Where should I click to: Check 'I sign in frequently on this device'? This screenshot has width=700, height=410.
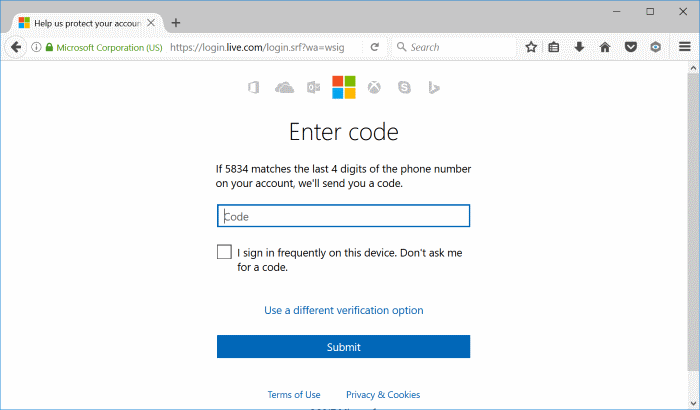(224, 252)
